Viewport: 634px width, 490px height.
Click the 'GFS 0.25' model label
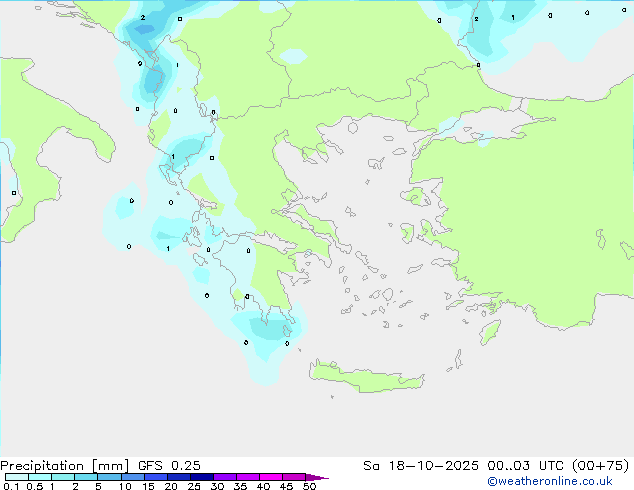click(x=169, y=466)
